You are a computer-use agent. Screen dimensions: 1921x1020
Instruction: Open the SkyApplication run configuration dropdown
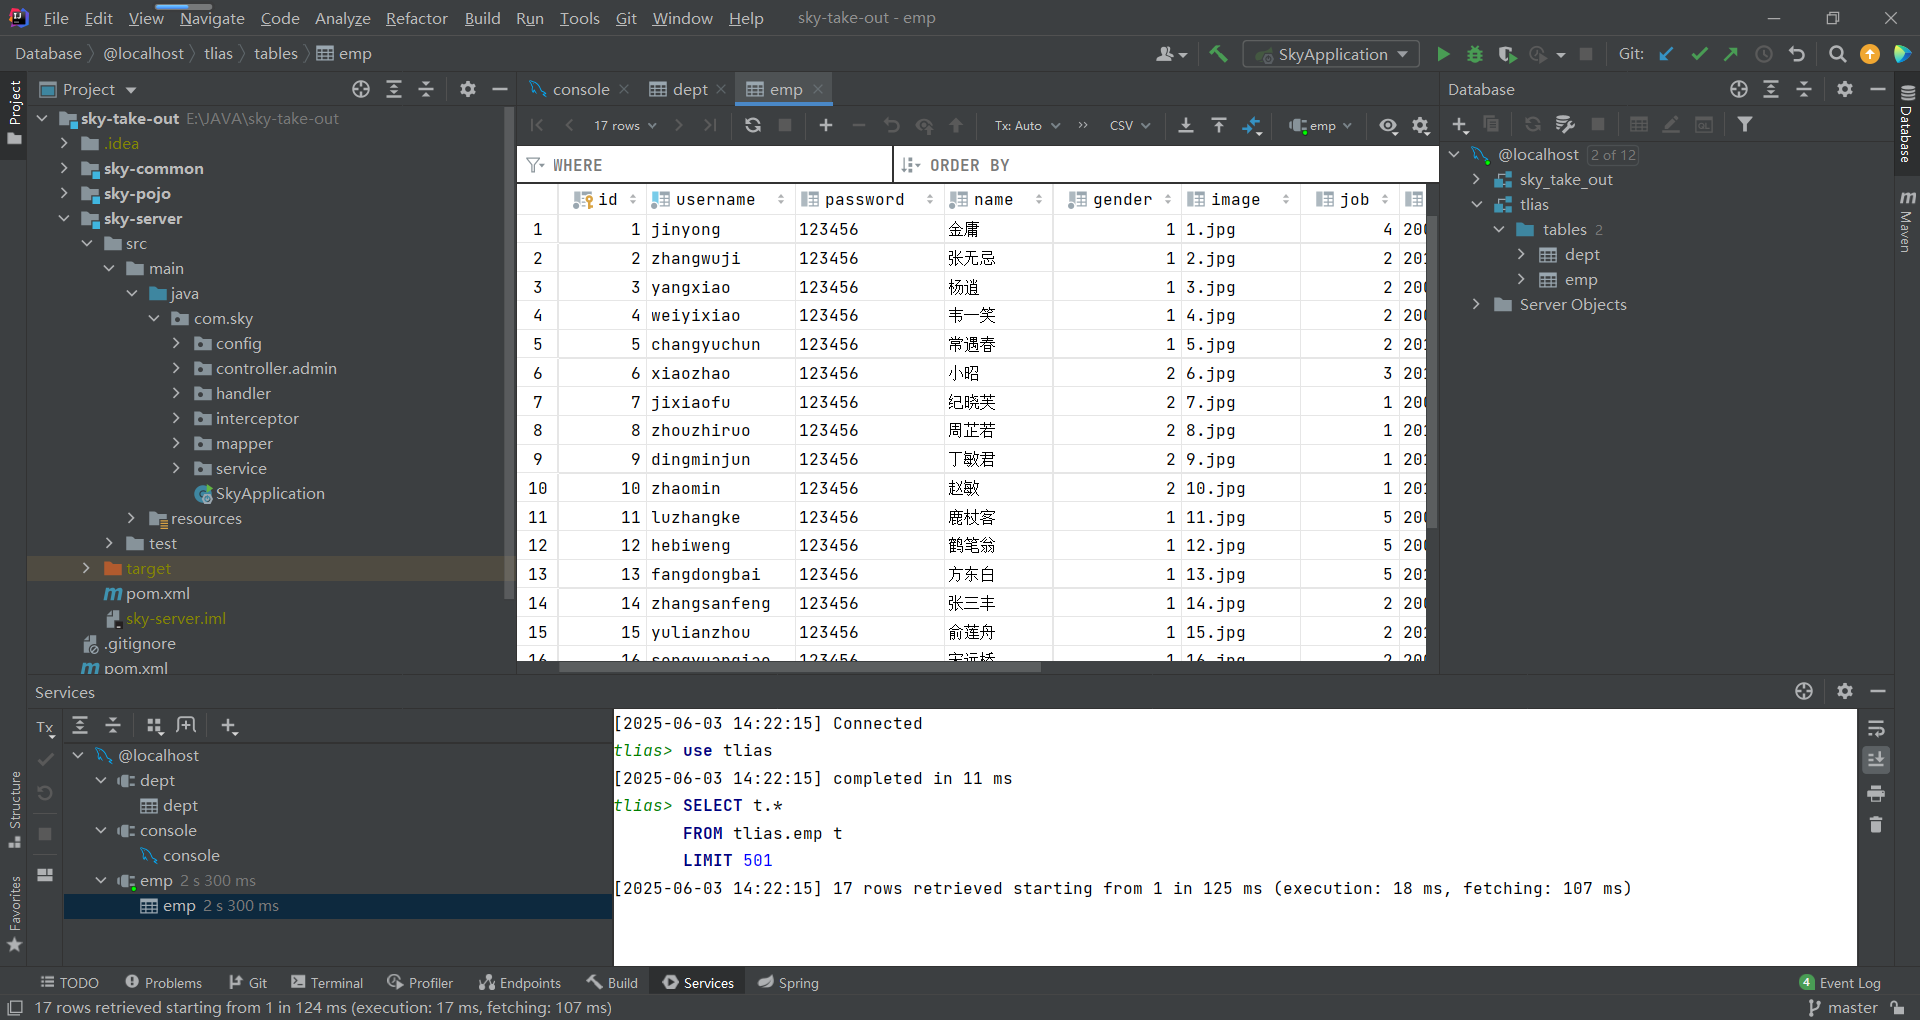(1331, 54)
